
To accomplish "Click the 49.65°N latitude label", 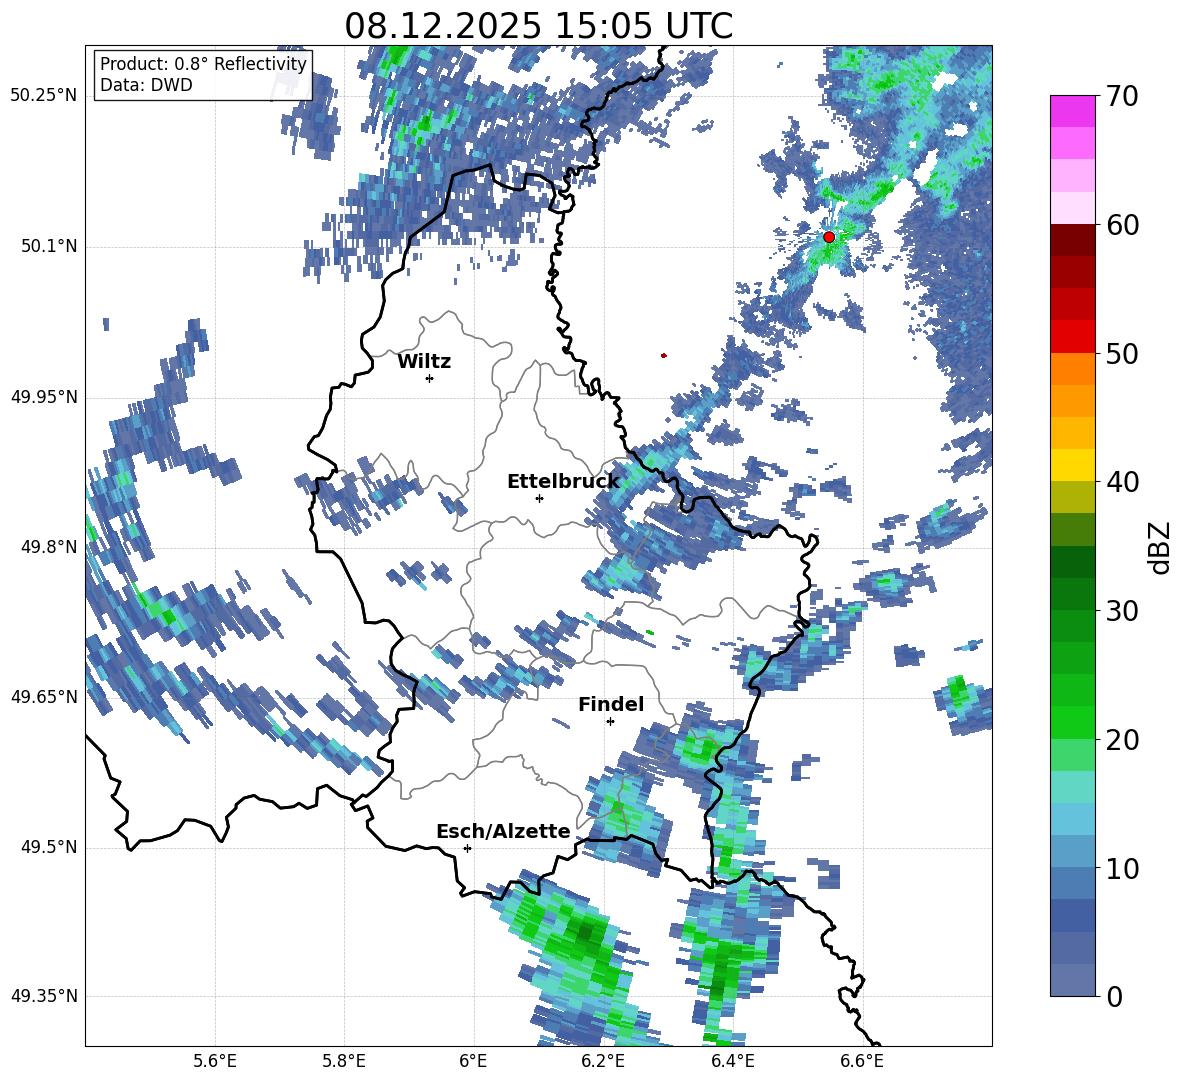I will tap(44, 696).
